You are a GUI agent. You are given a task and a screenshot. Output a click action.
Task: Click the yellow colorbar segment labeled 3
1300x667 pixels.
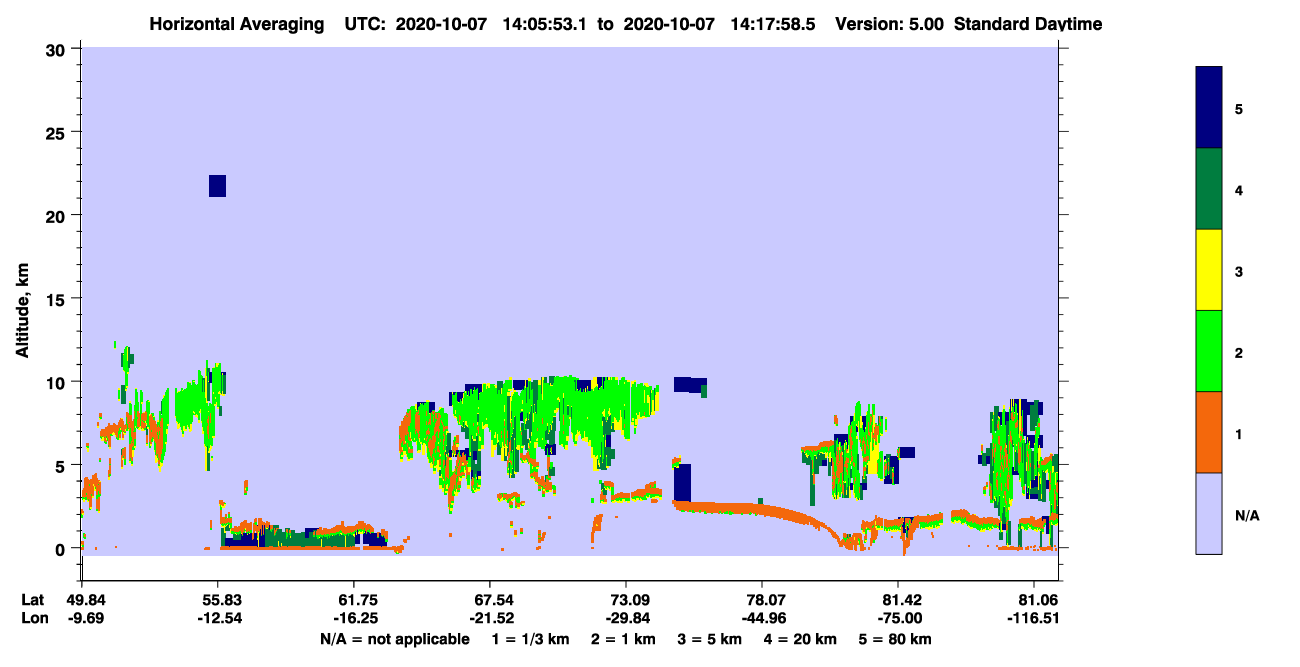tap(1209, 270)
